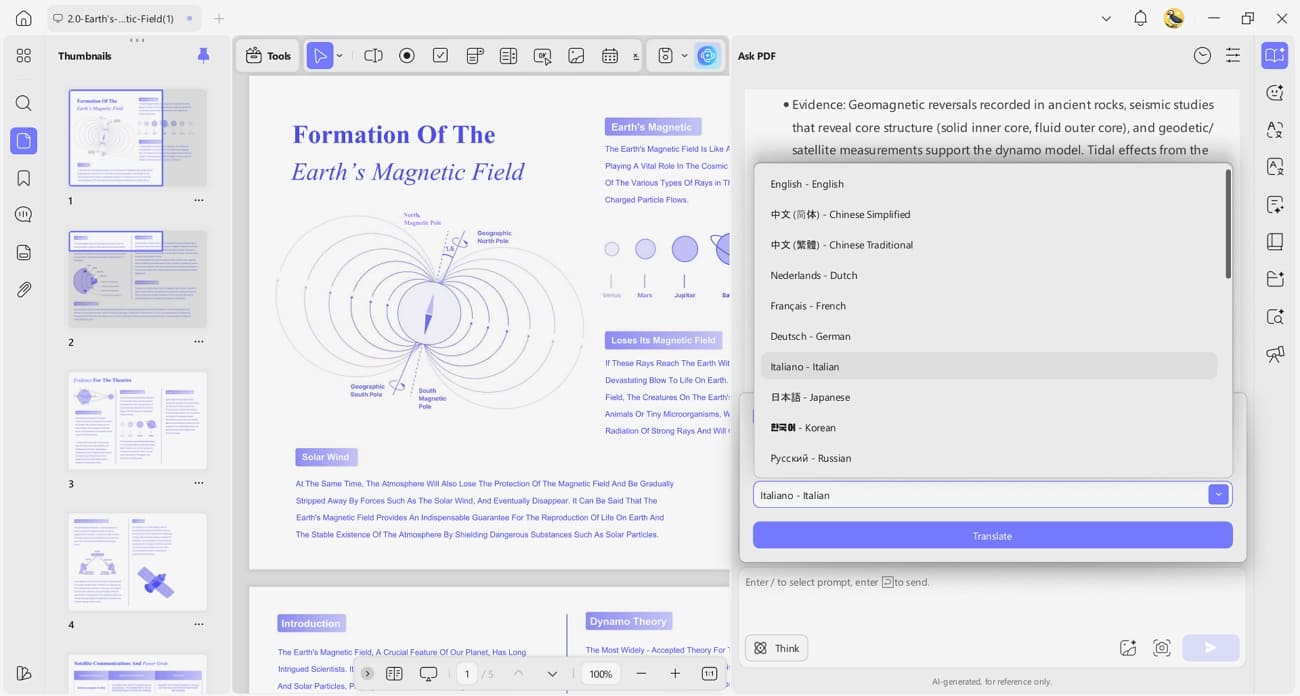Open the Italiano - Italian language combo box
The height and width of the screenshot is (696, 1300).
[992, 495]
